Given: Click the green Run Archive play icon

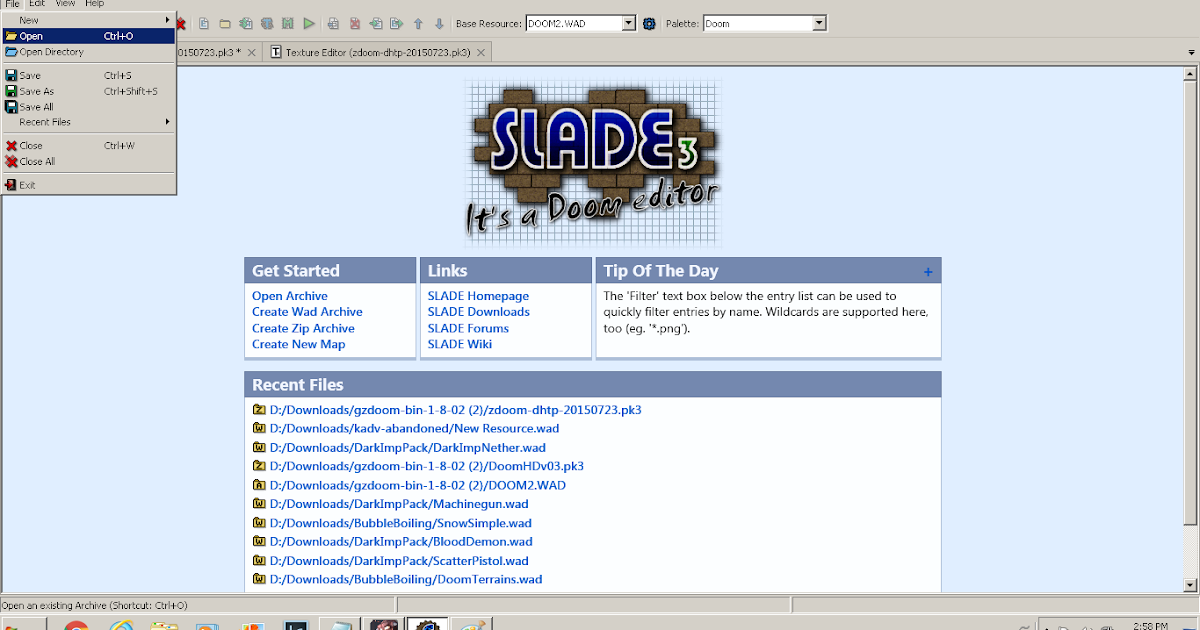Looking at the screenshot, I should click(x=309, y=23).
